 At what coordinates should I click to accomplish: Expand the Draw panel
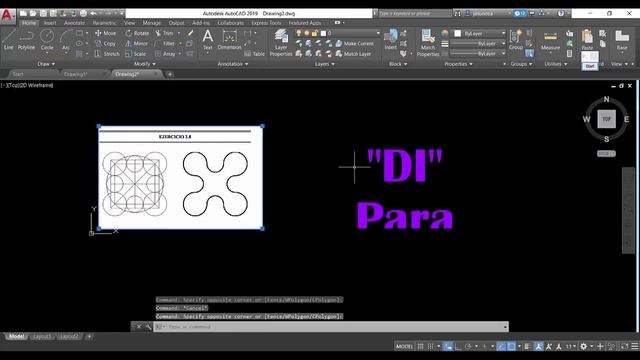tap(46, 64)
